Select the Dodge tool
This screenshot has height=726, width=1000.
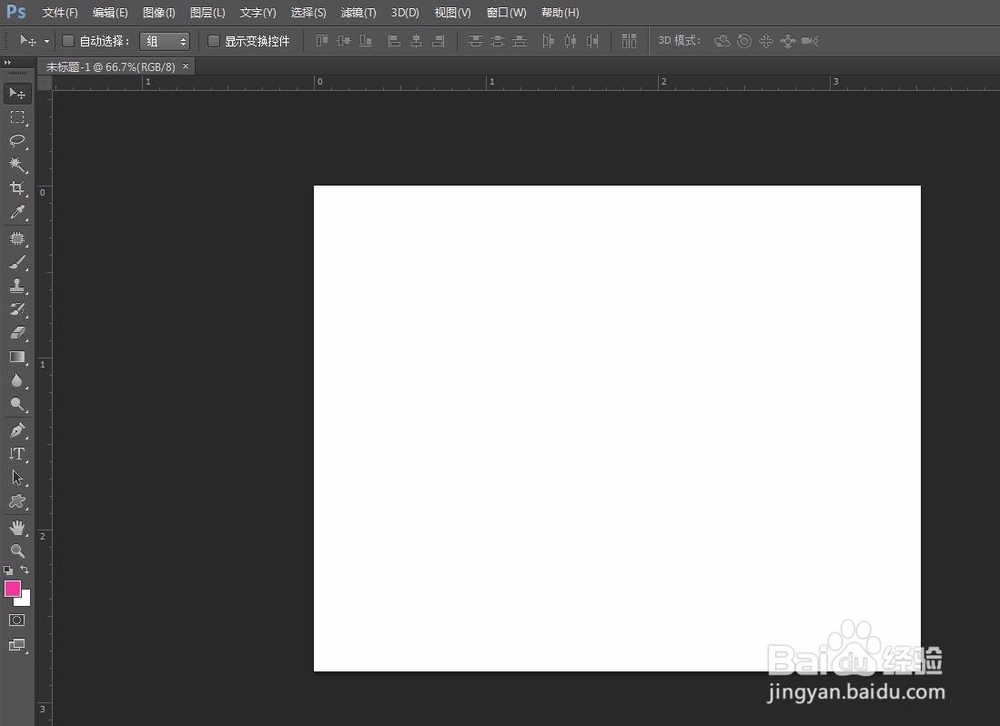coord(17,404)
